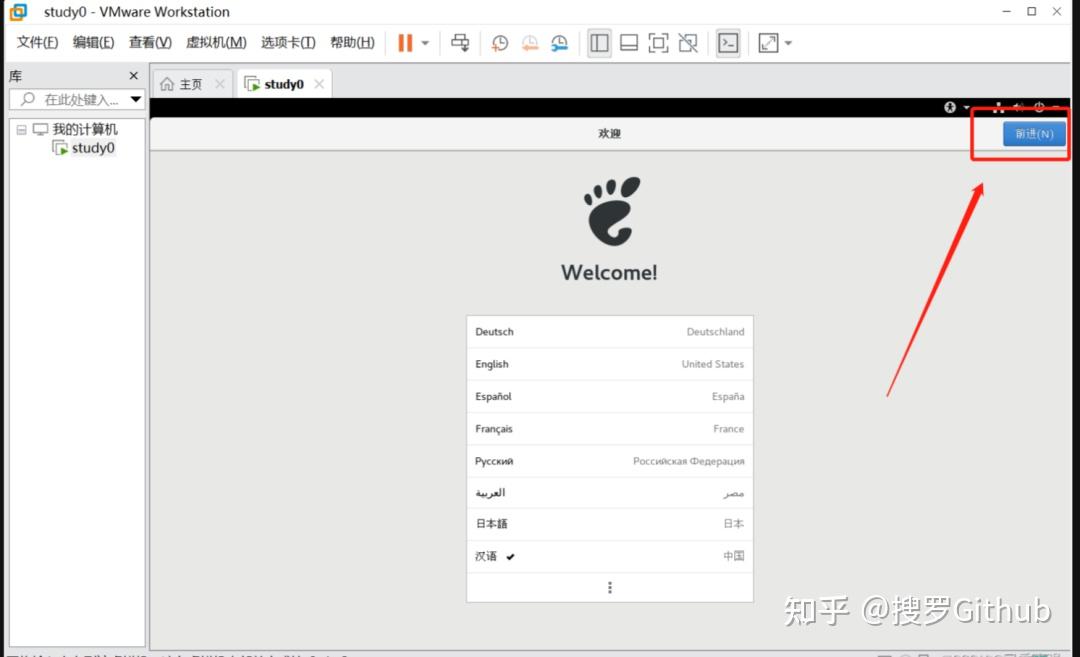Open the guest power menu icon
The image size is (1080, 657).
pos(1039,107)
